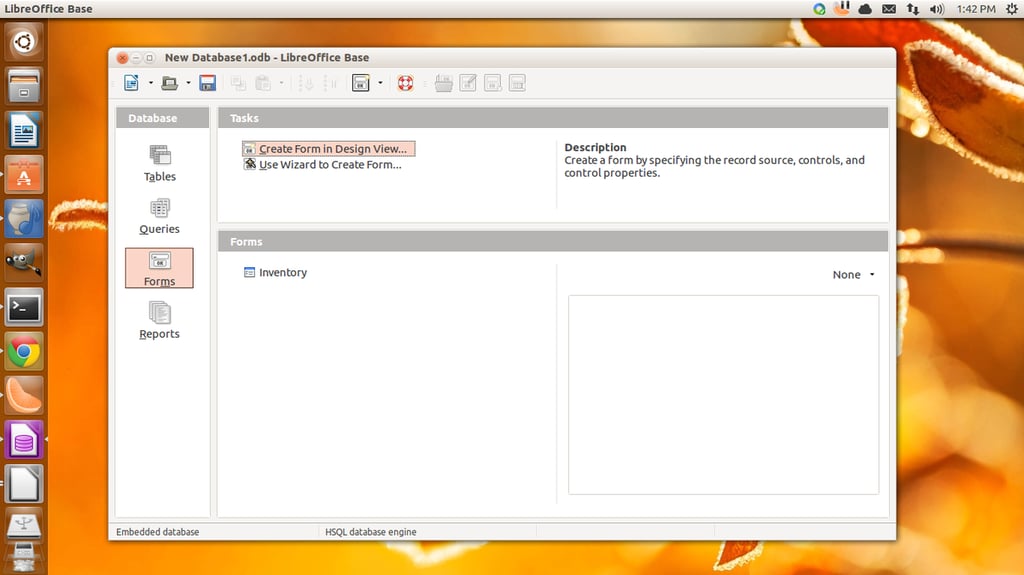The image size is (1024, 575).
Task: Click Create Form in Design View
Action: [x=328, y=149]
